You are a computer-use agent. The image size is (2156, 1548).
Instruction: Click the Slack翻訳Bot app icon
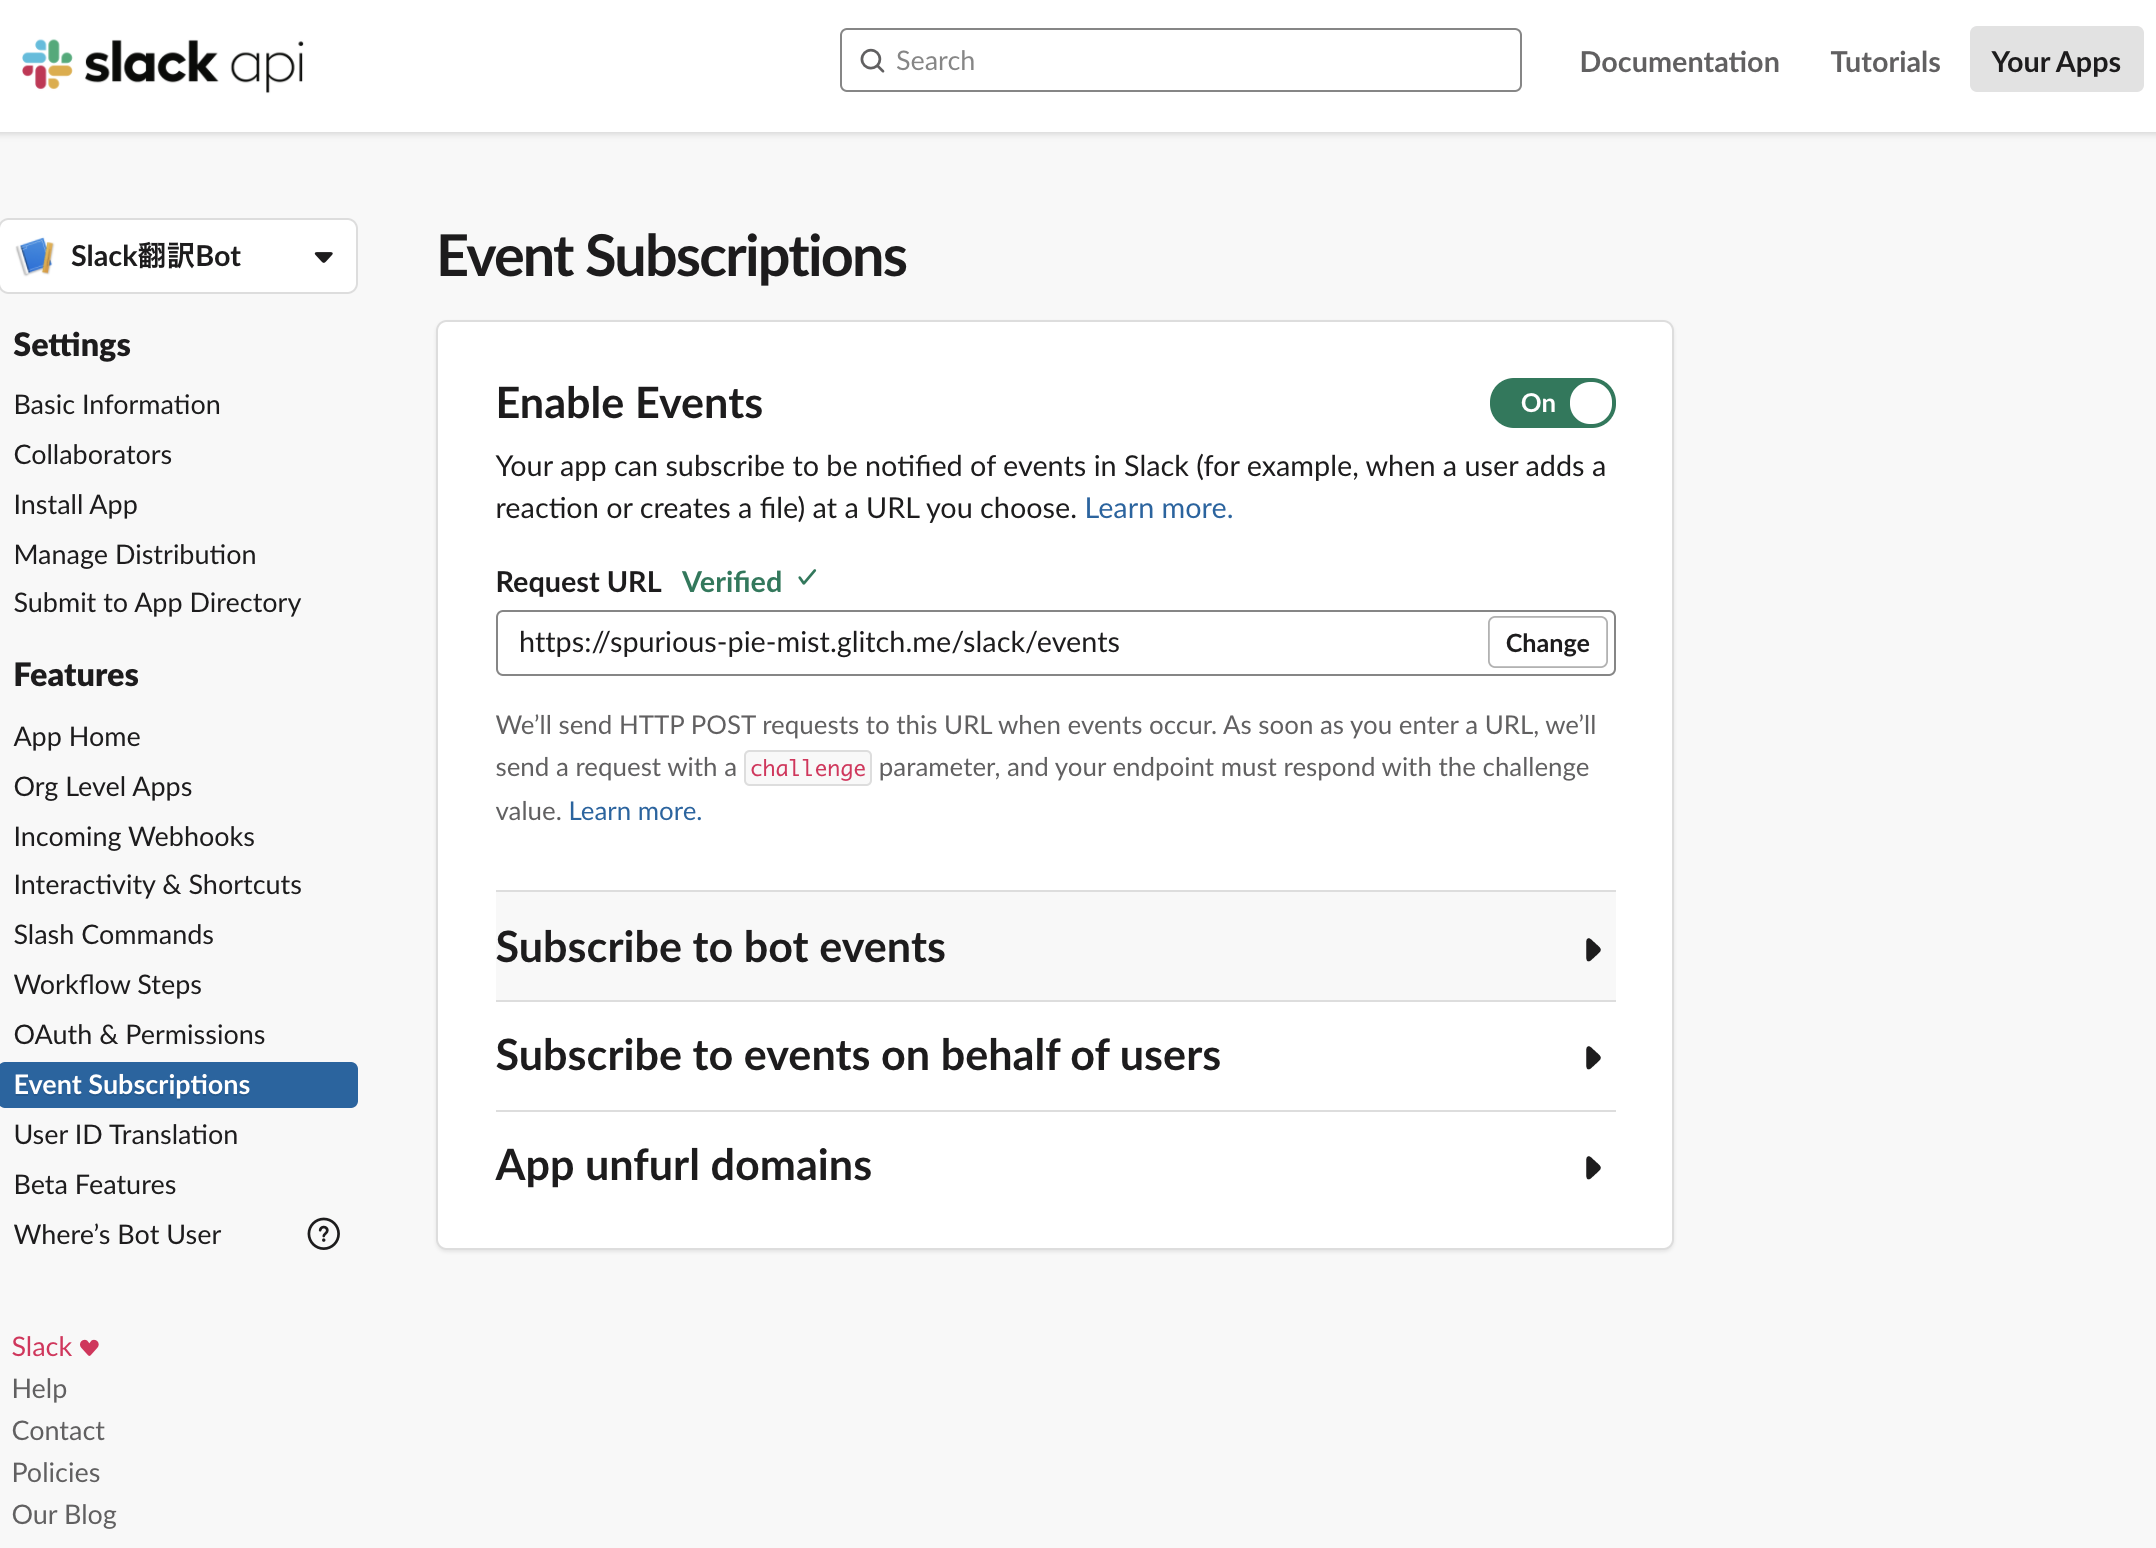click(x=37, y=256)
